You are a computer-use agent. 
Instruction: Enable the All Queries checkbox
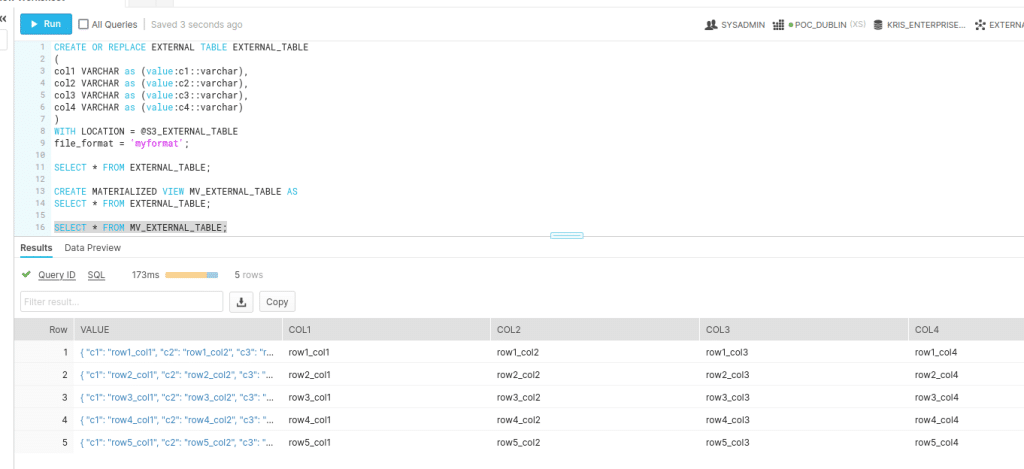point(83,24)
